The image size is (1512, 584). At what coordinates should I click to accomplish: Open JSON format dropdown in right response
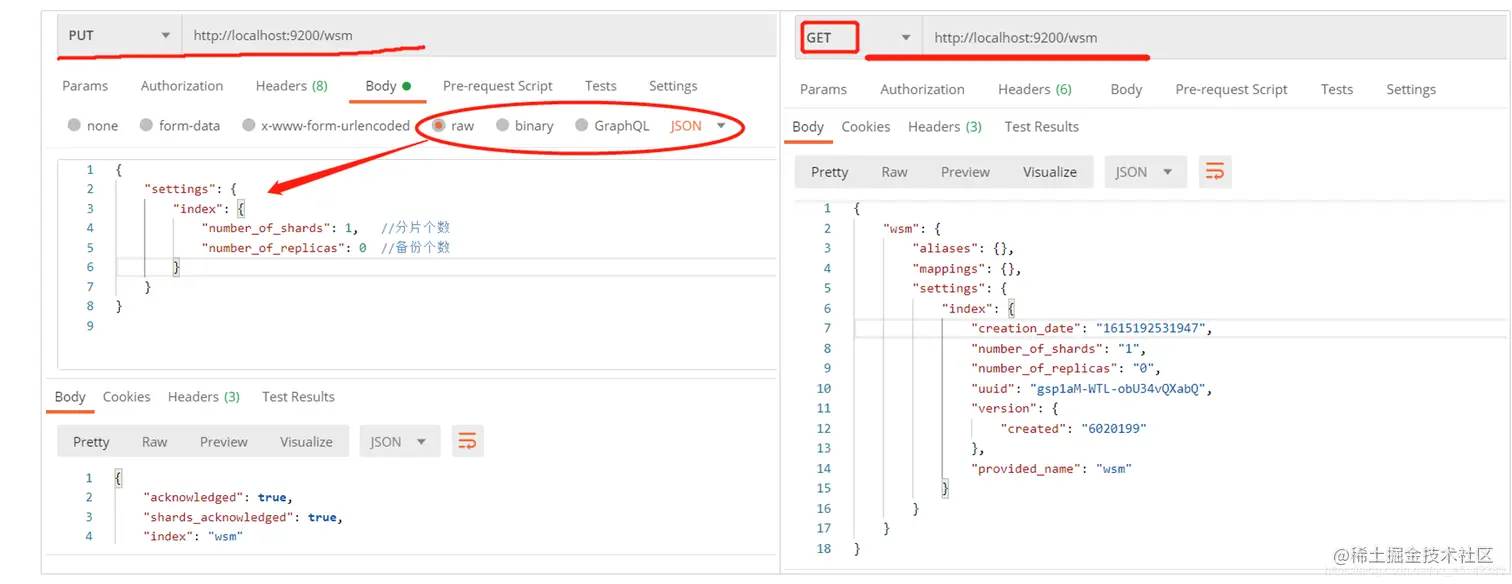click(x=1144, y=172)
